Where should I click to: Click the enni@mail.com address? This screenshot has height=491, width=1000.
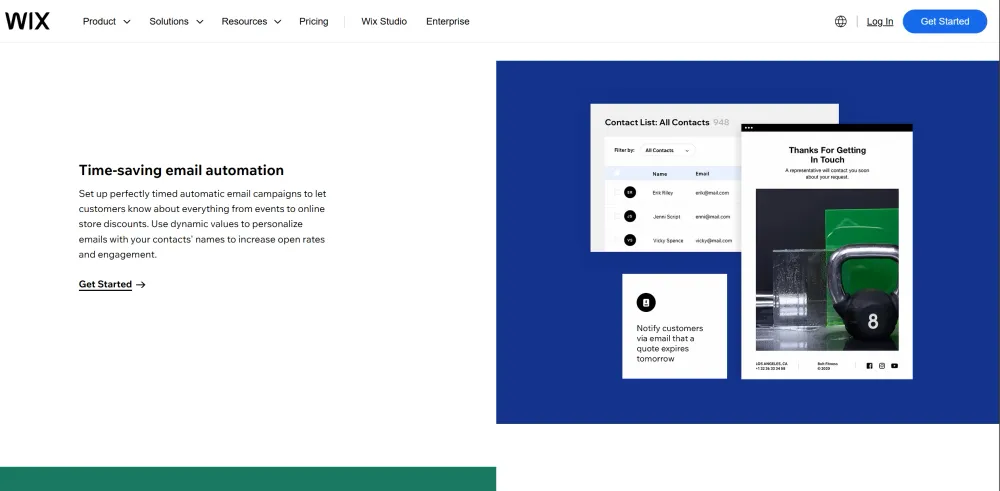[x=712, y=217]
